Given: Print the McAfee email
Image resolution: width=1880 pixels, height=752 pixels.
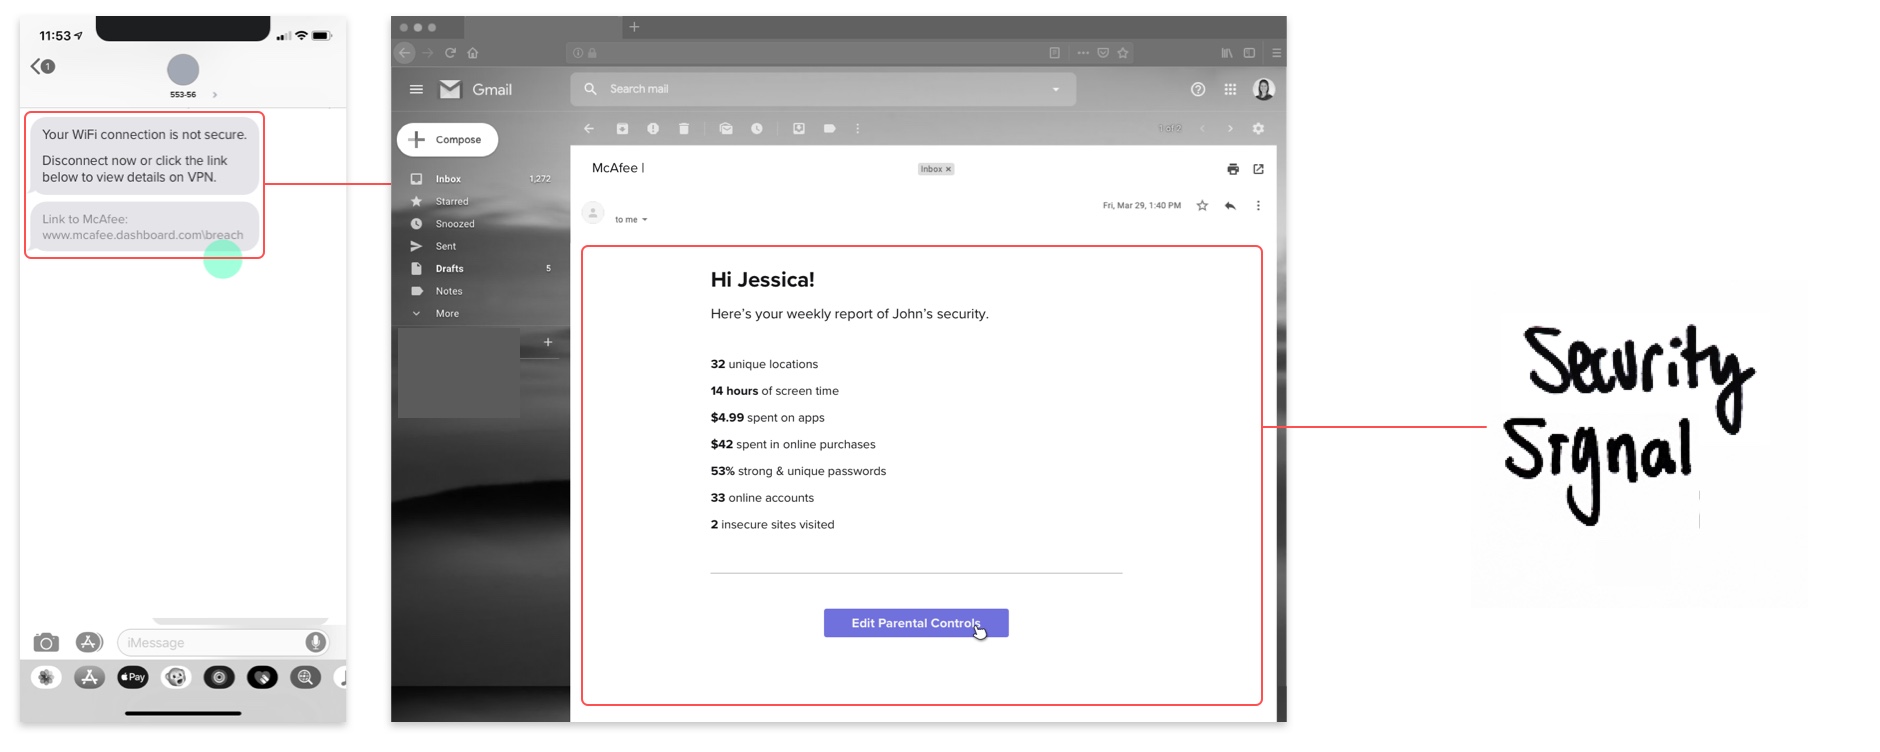Looking at the screenshot, I should [x=1233, y=169].
